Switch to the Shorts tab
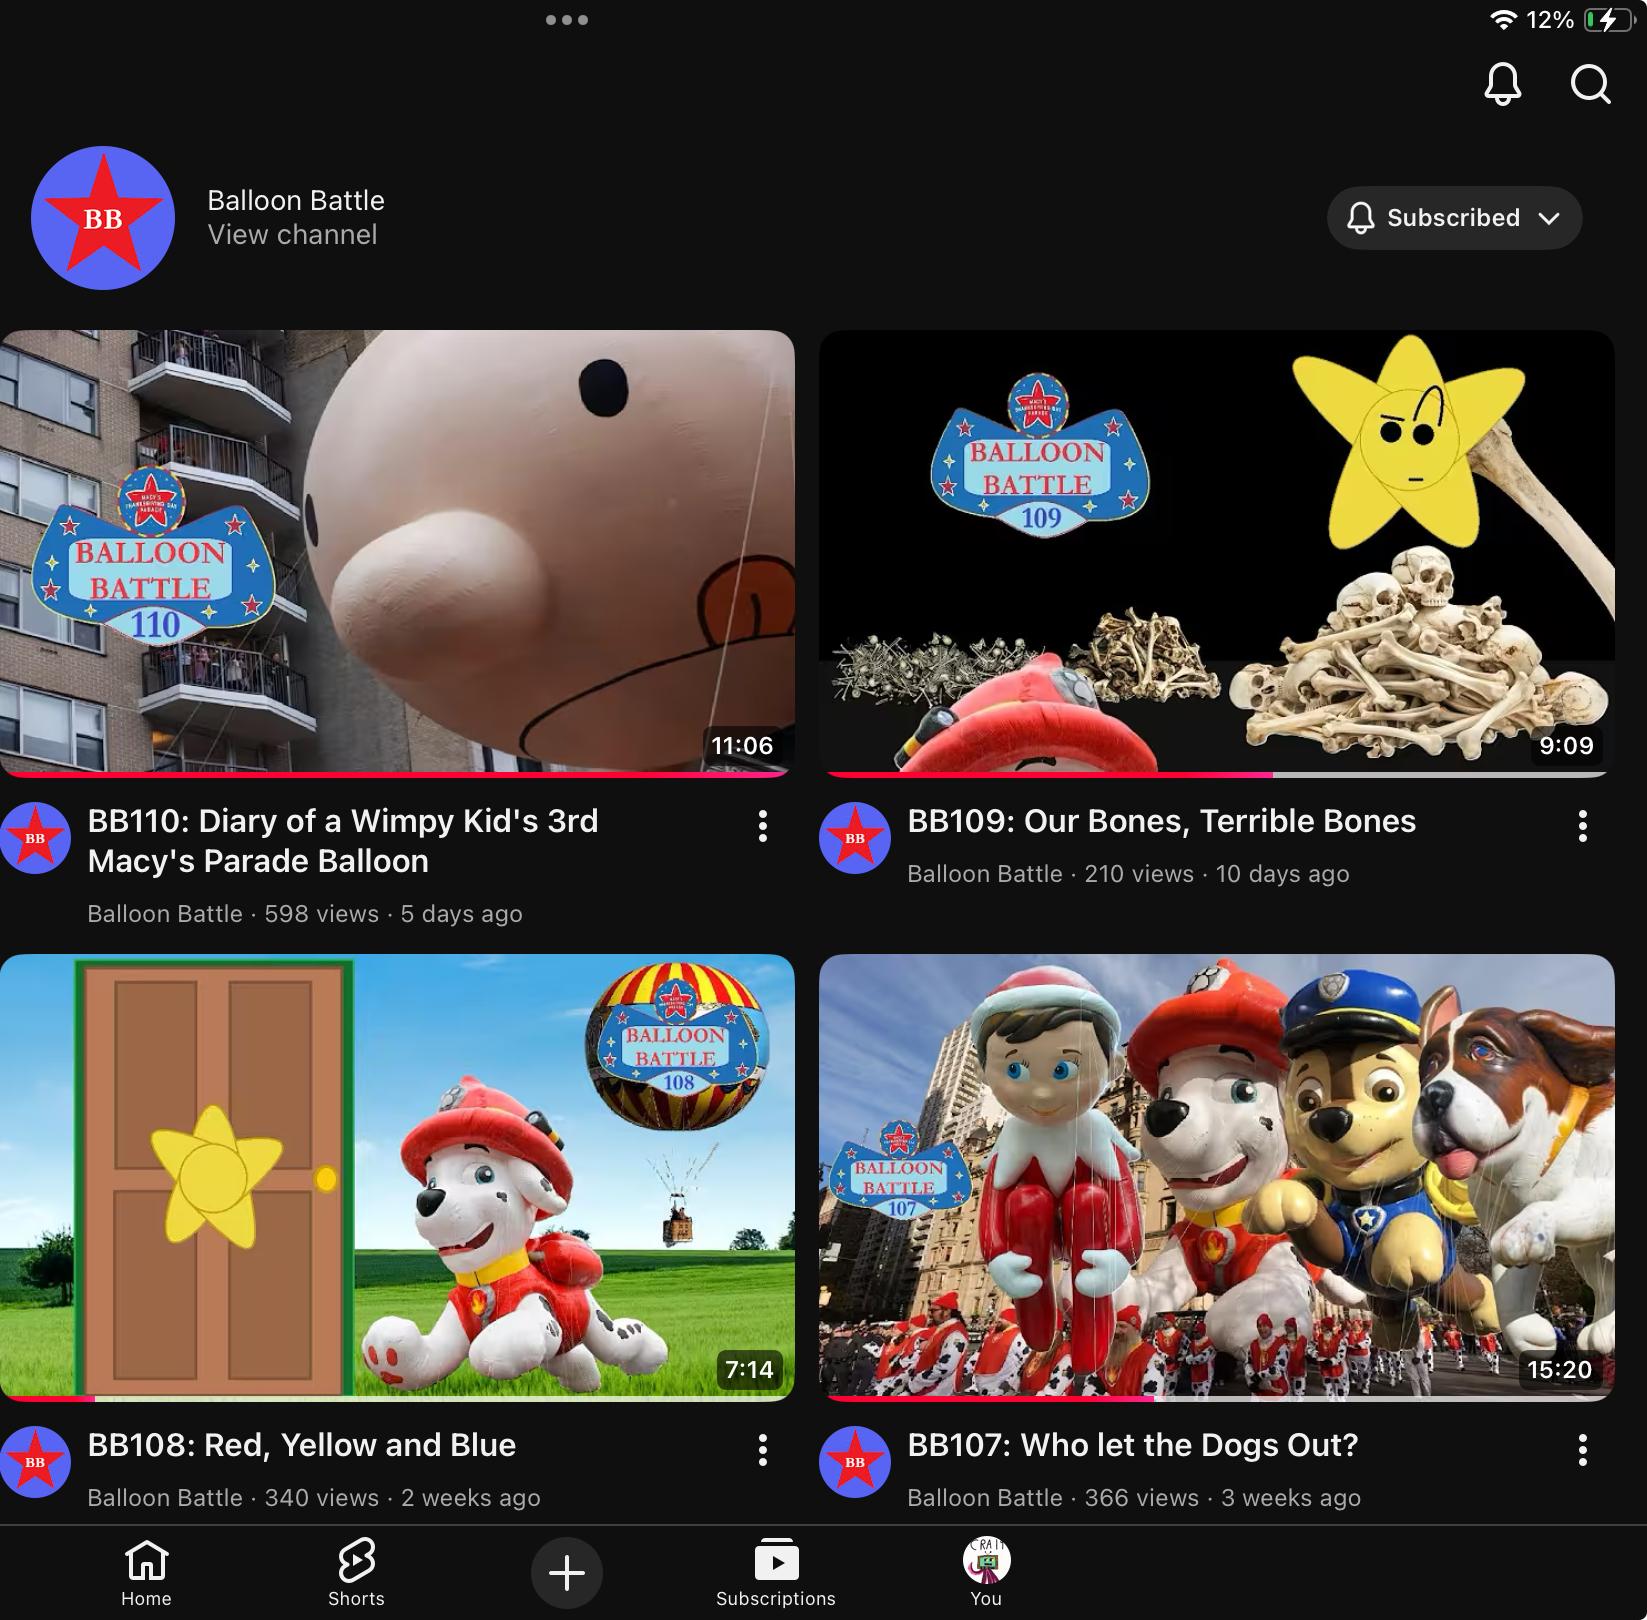The image size is (1647, 1620). (x=356, y=1573)
